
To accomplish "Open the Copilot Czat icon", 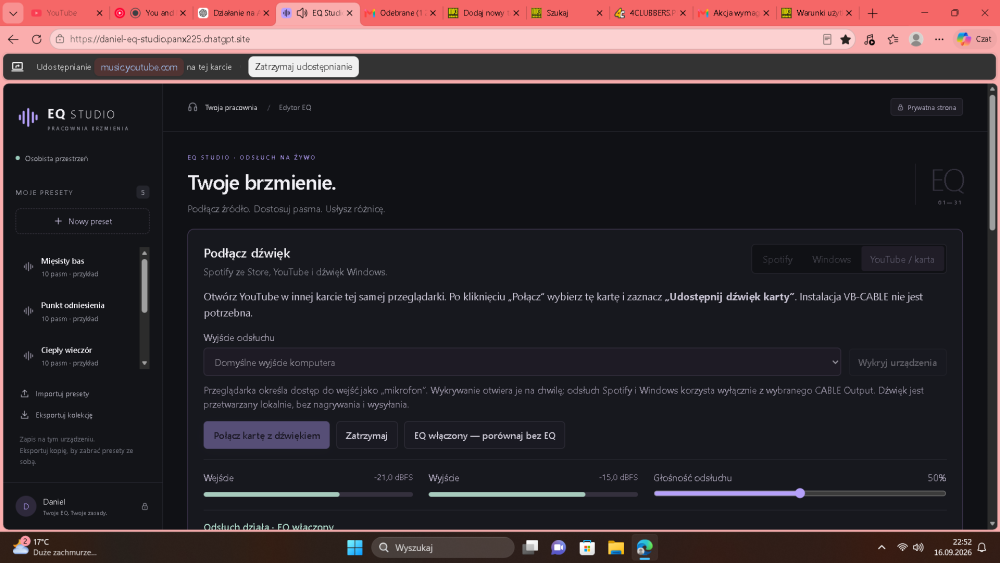I will pyautogui.click(x=974, y=39).
